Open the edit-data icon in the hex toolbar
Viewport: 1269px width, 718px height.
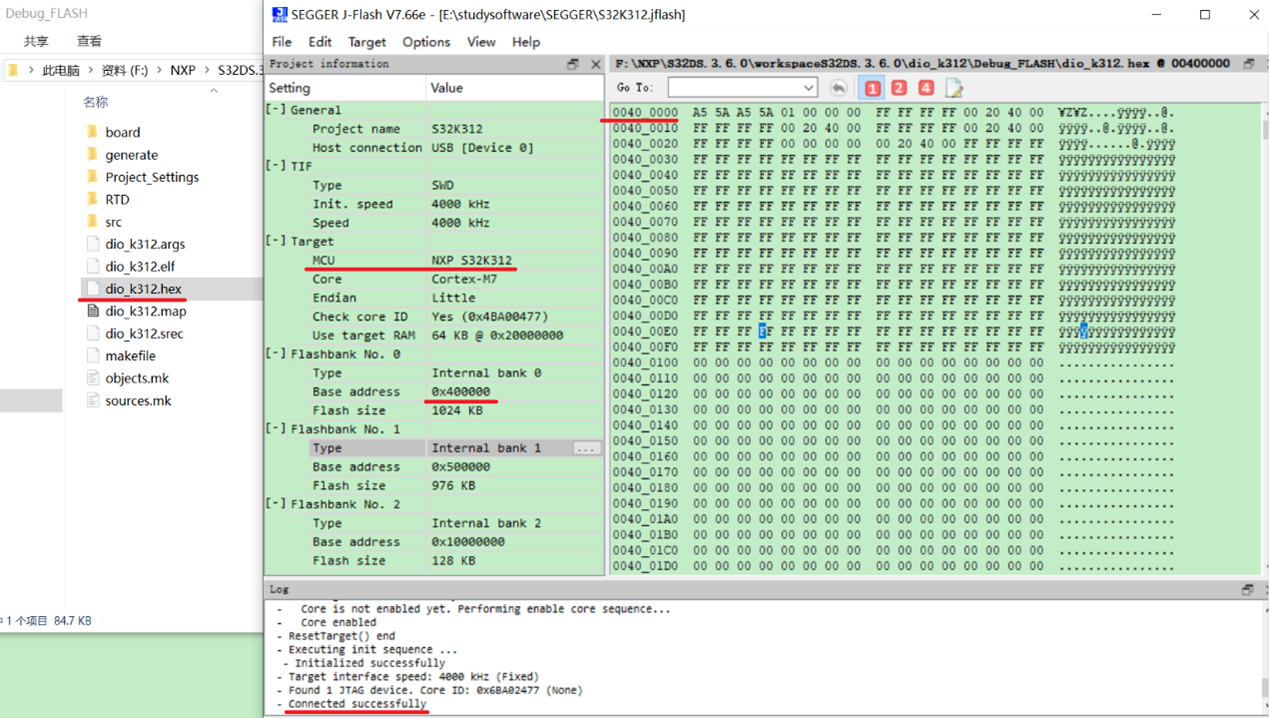point(953,88)
